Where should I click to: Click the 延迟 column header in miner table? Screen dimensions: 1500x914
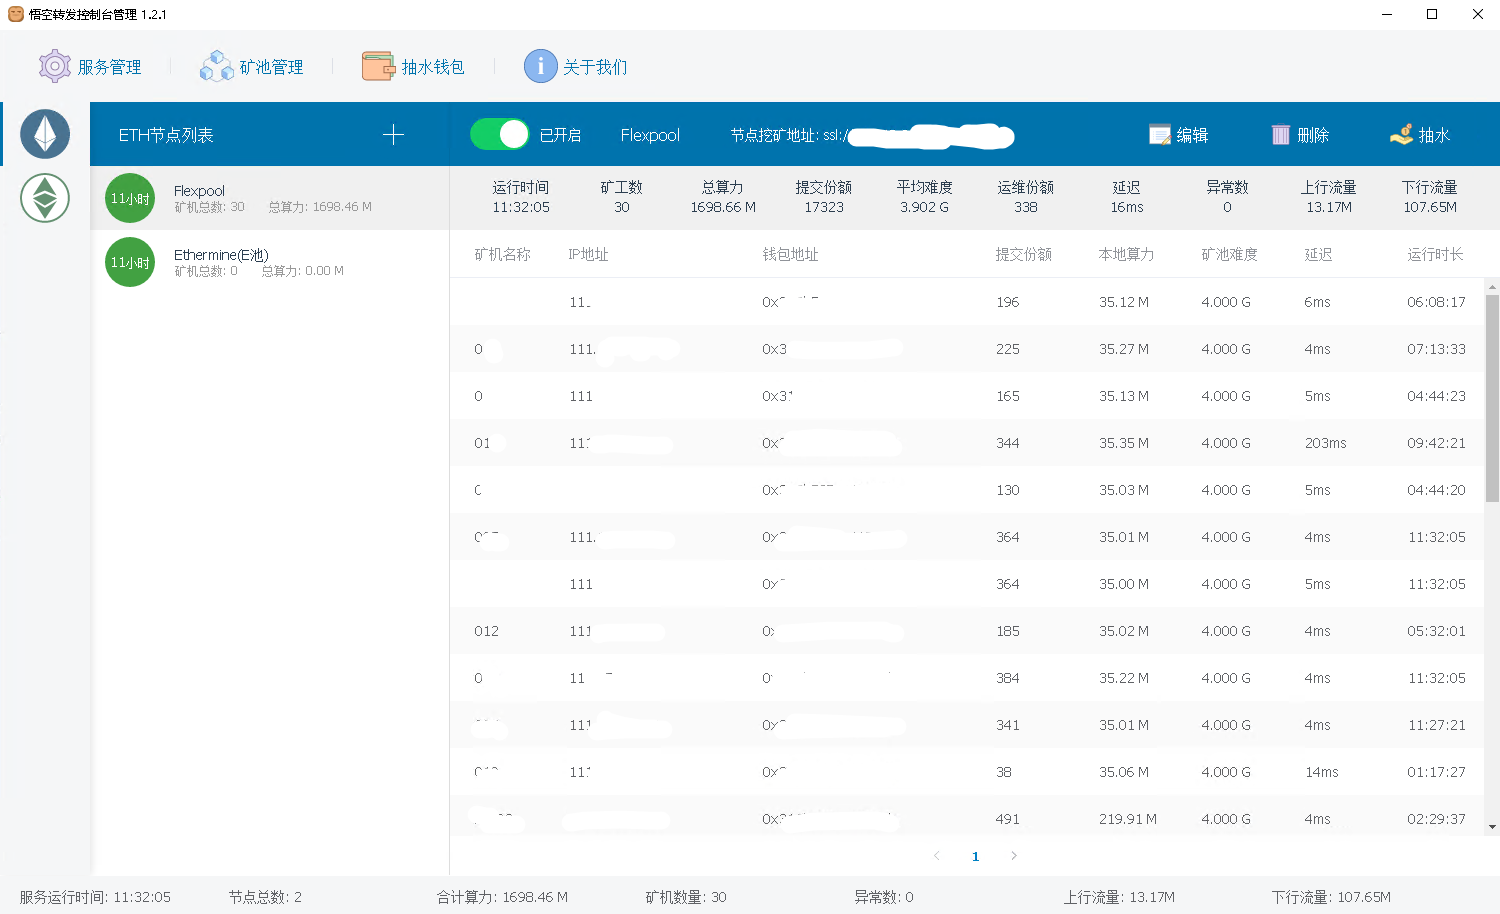pos(1318,255)
